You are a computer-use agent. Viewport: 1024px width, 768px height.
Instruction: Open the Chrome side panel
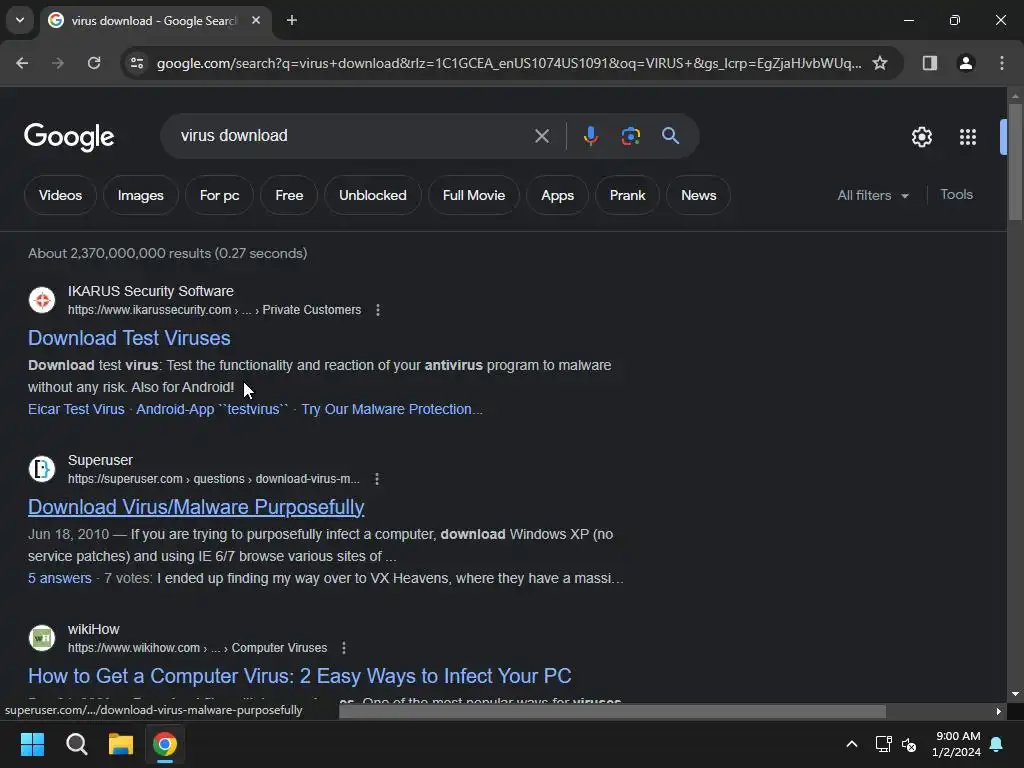[x=929, y=63]
